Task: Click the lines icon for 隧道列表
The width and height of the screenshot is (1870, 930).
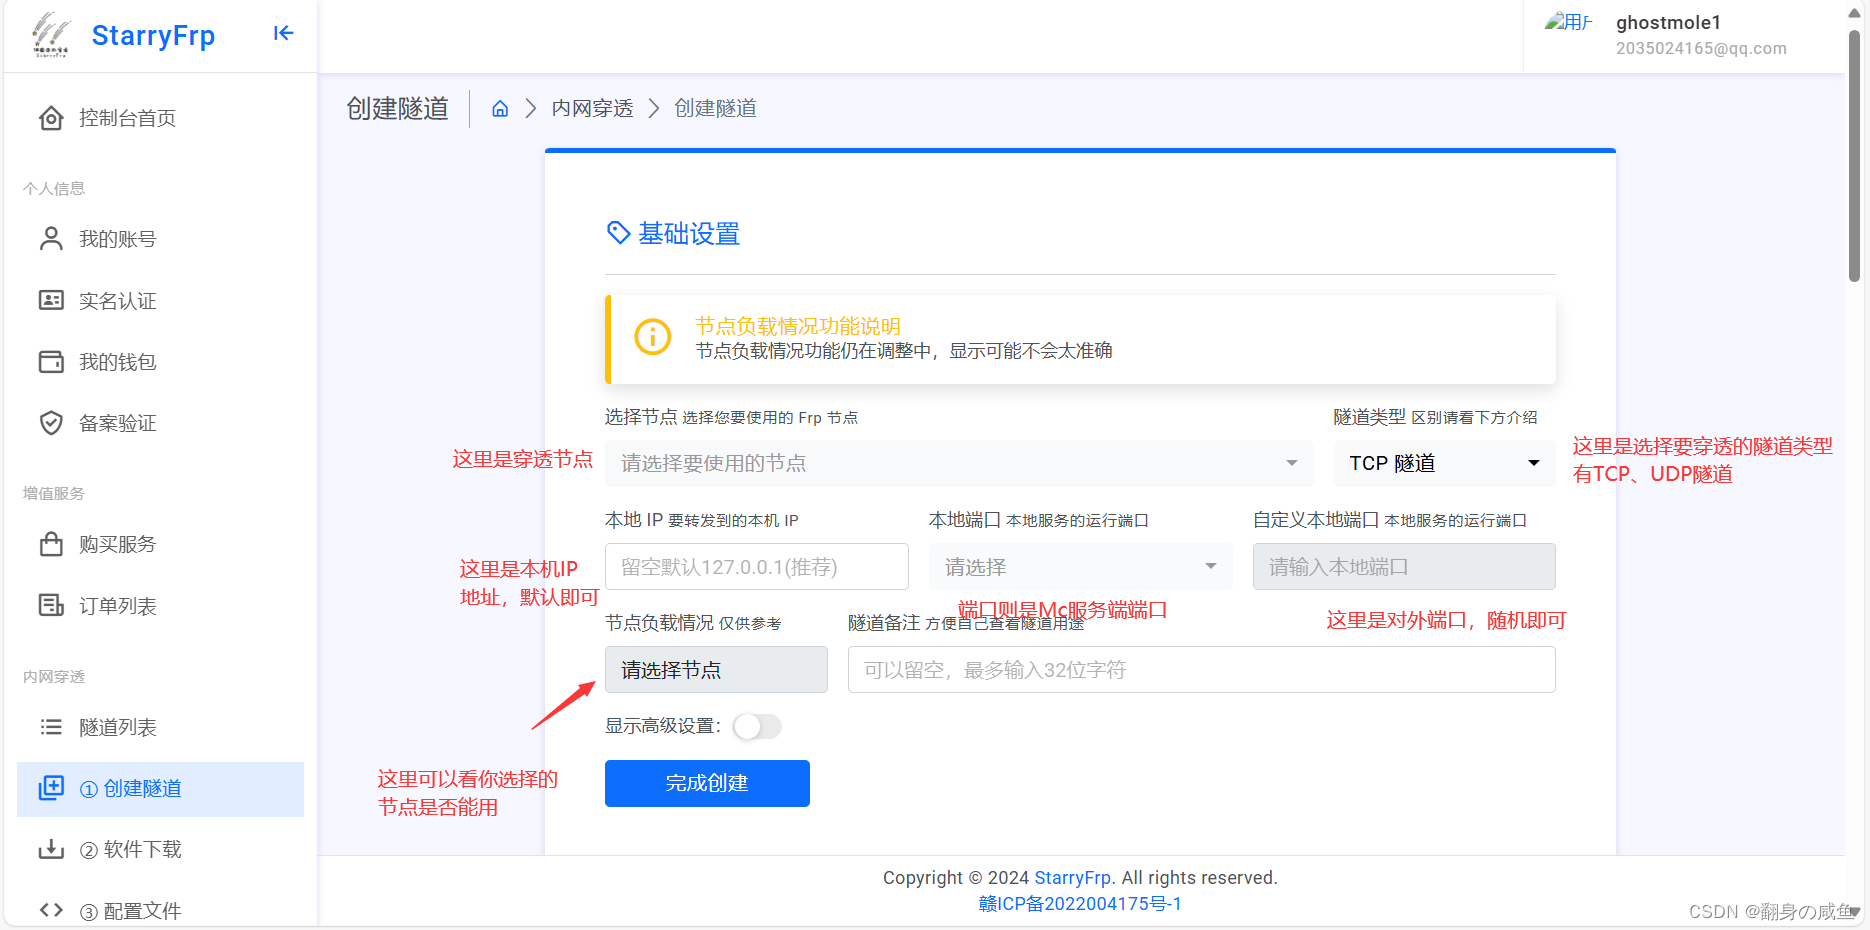Action: [51, 727]
